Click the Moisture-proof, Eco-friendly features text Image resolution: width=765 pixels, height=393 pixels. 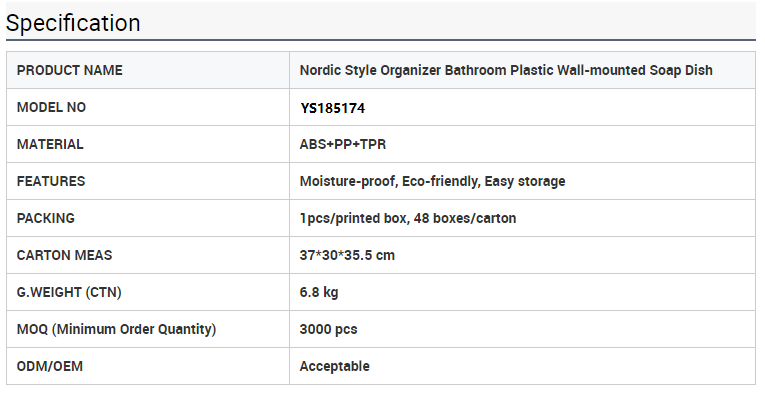click(432, 181)
